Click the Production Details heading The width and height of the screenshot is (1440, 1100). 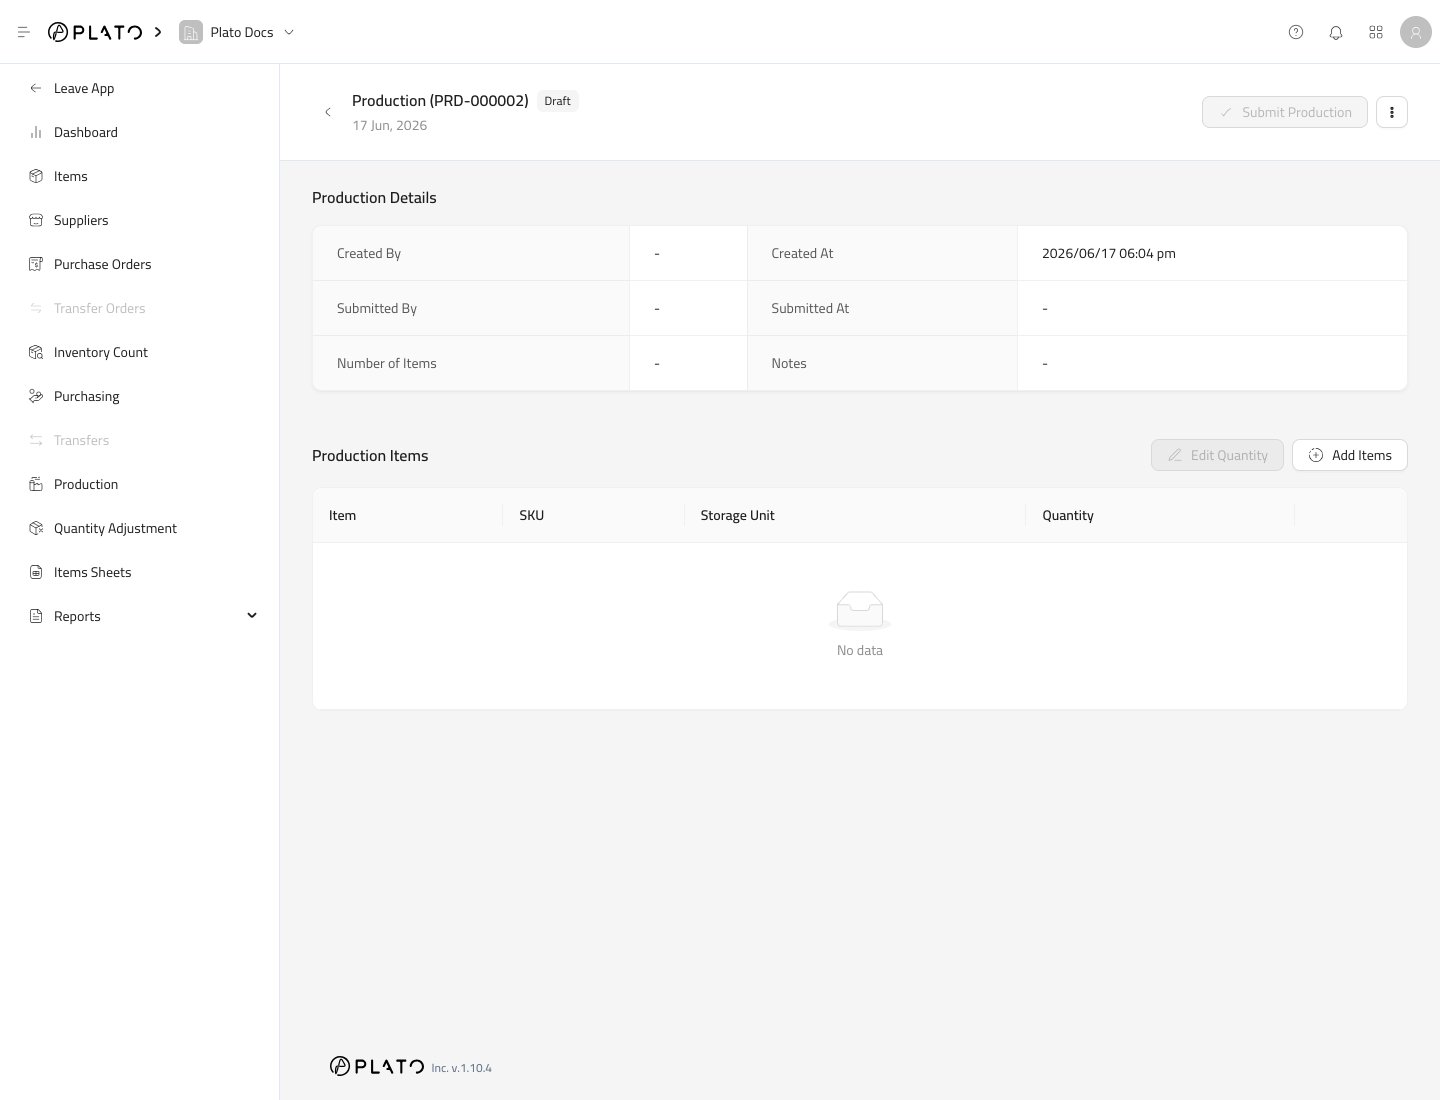[x=374, y=197]
